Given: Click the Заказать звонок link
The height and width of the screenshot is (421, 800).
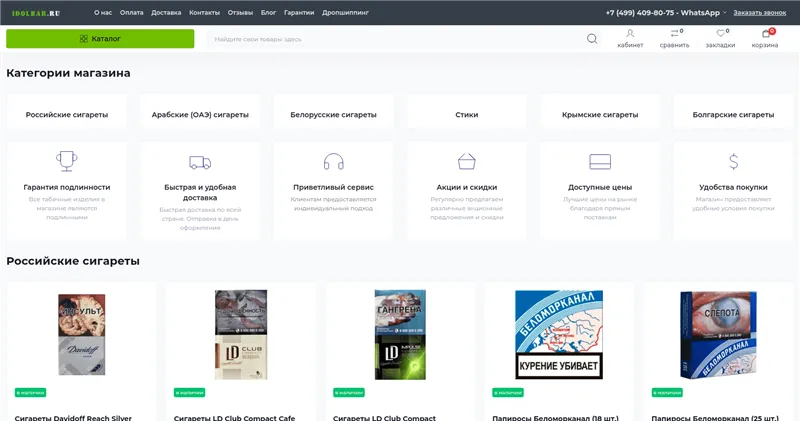Looking at the screenshot, I should (x=760, y=13).
